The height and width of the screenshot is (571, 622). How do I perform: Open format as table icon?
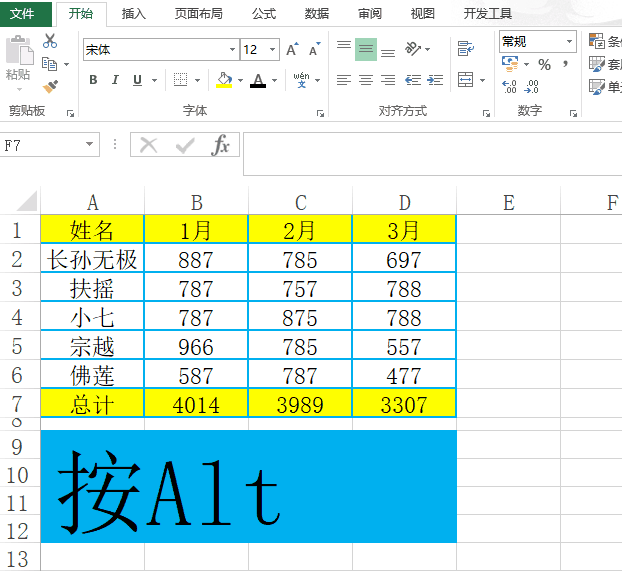click(x=597, y=64)
